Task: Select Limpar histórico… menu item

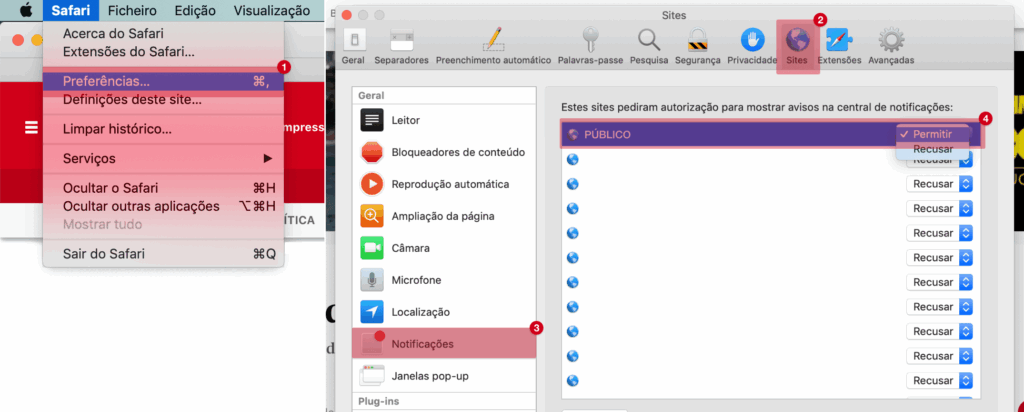Action: [164, 129]
